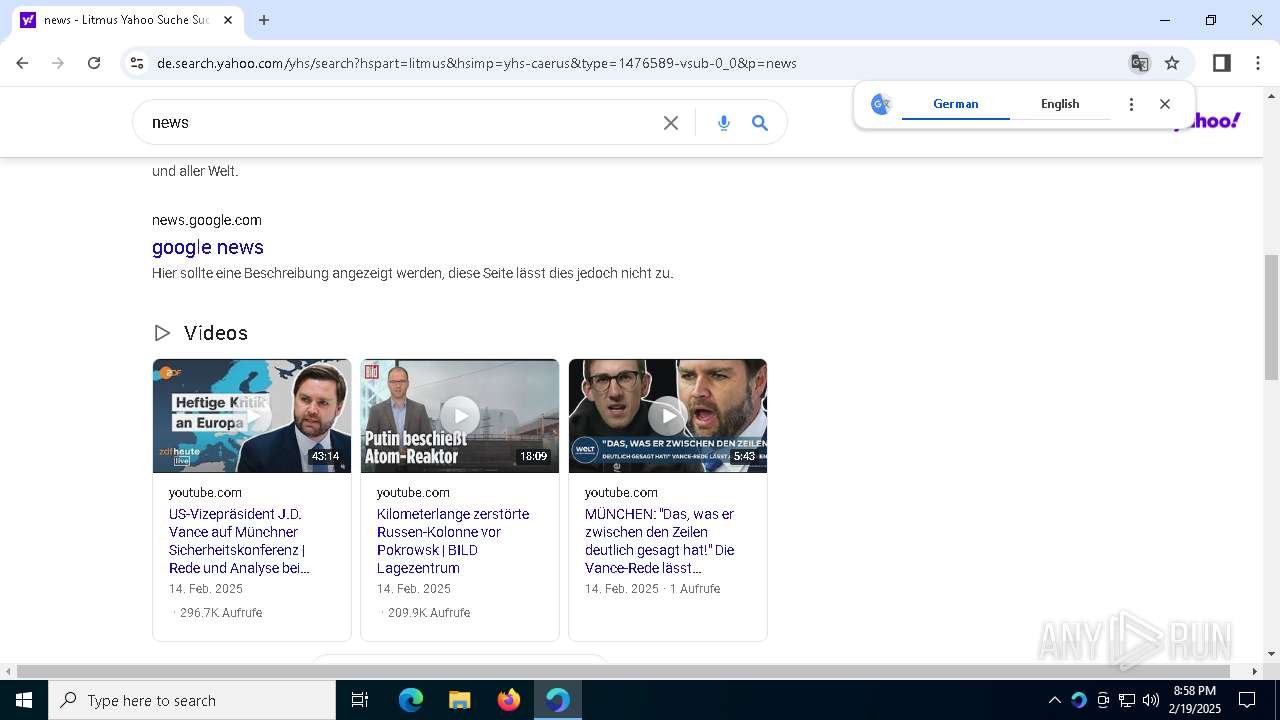Click the search field containing news

(x=400, y=123)
